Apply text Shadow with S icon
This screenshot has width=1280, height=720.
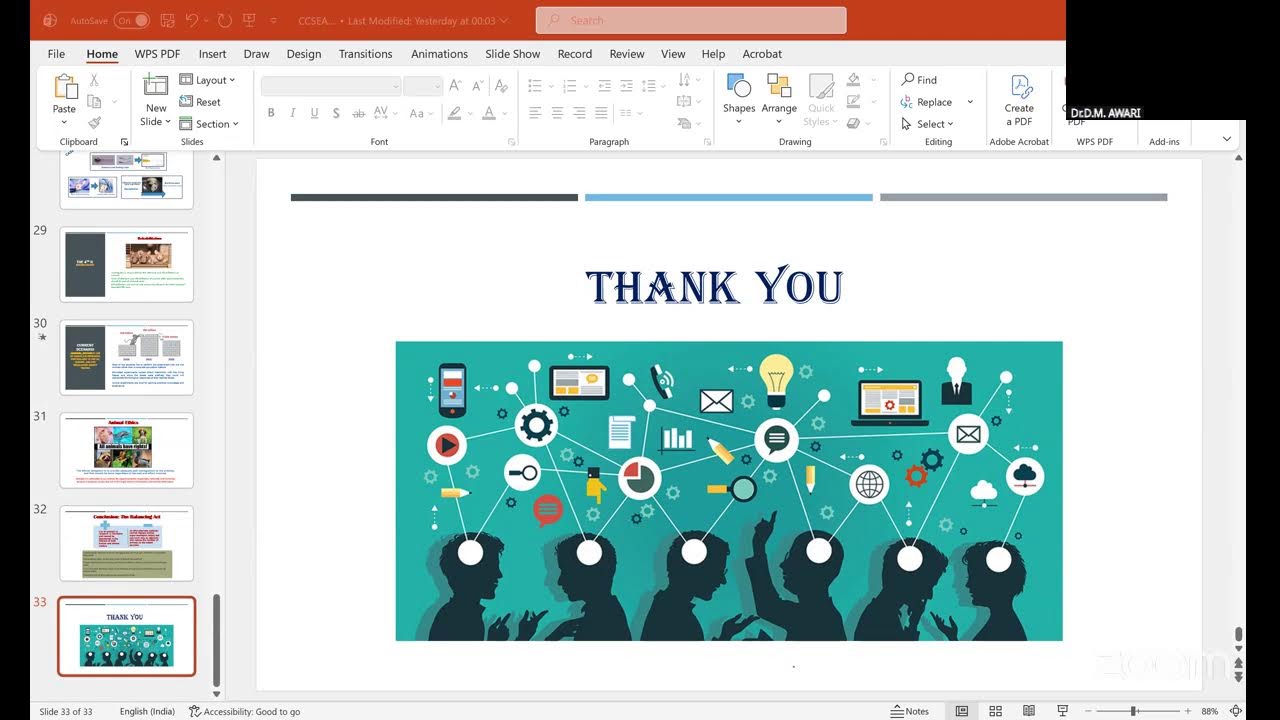[x=336, y=113]
